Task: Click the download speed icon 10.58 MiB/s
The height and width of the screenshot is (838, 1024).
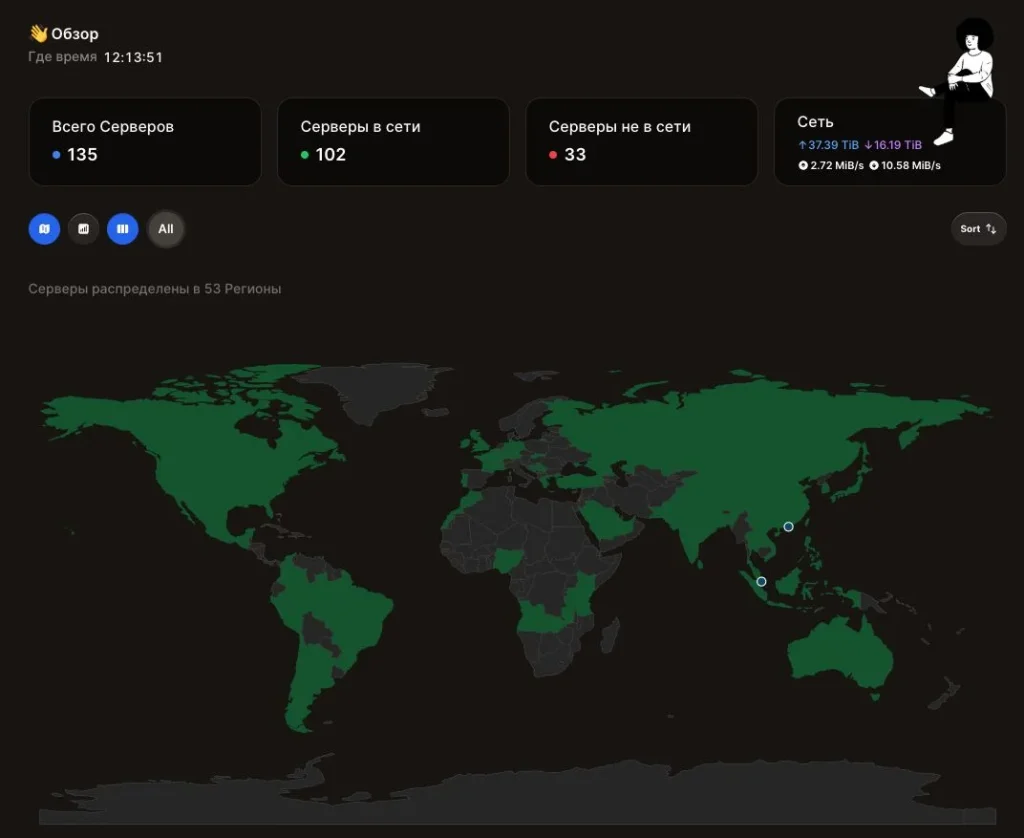Action: (874, 165)
